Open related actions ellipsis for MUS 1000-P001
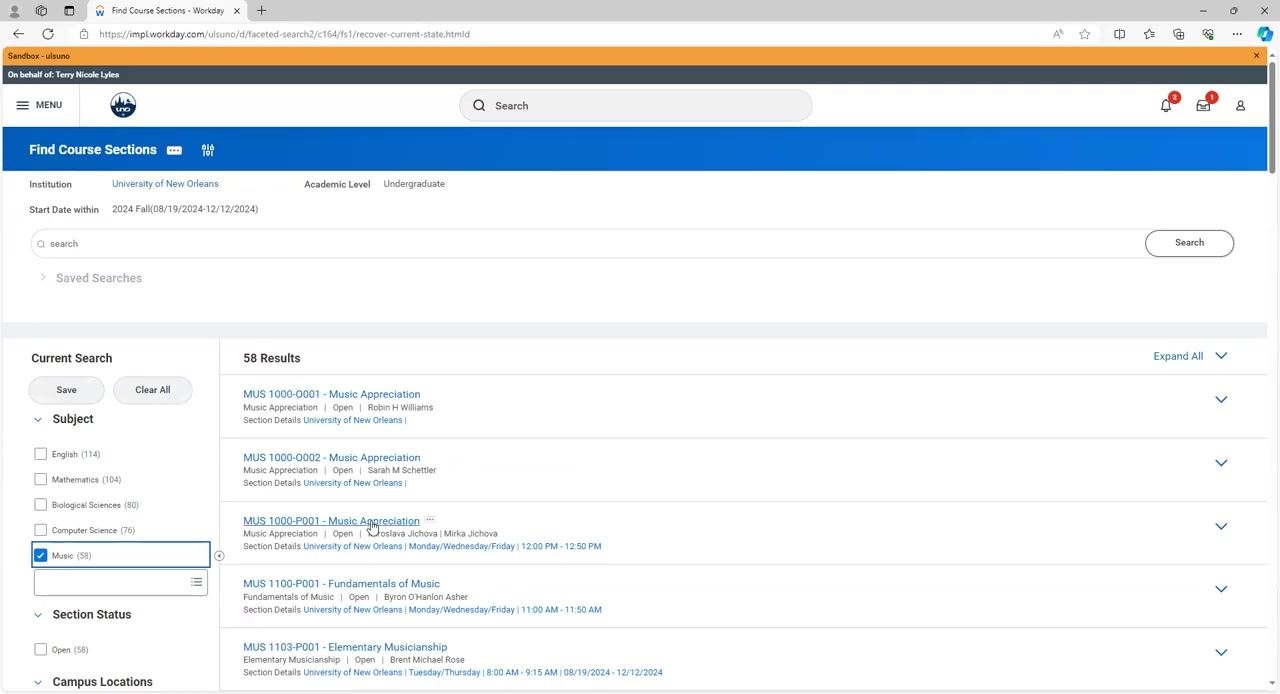The image size is (1280, 694). pos(430,520)
